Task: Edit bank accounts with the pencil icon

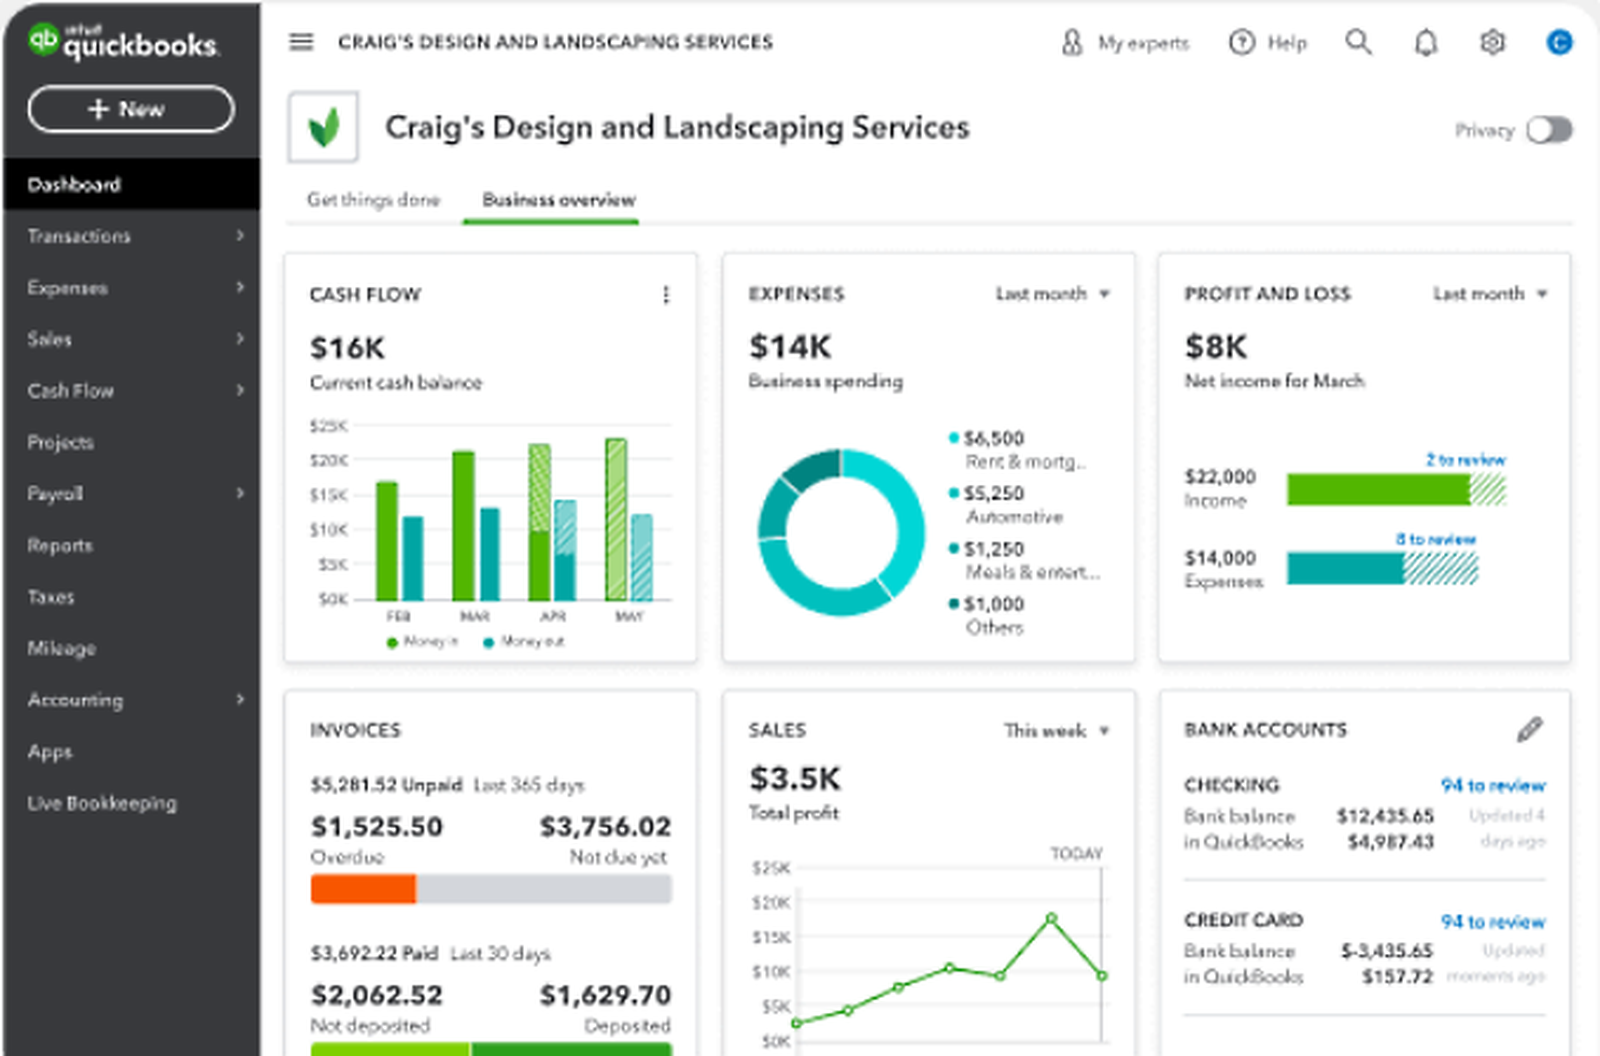Action: click(x=1528, y=730)
